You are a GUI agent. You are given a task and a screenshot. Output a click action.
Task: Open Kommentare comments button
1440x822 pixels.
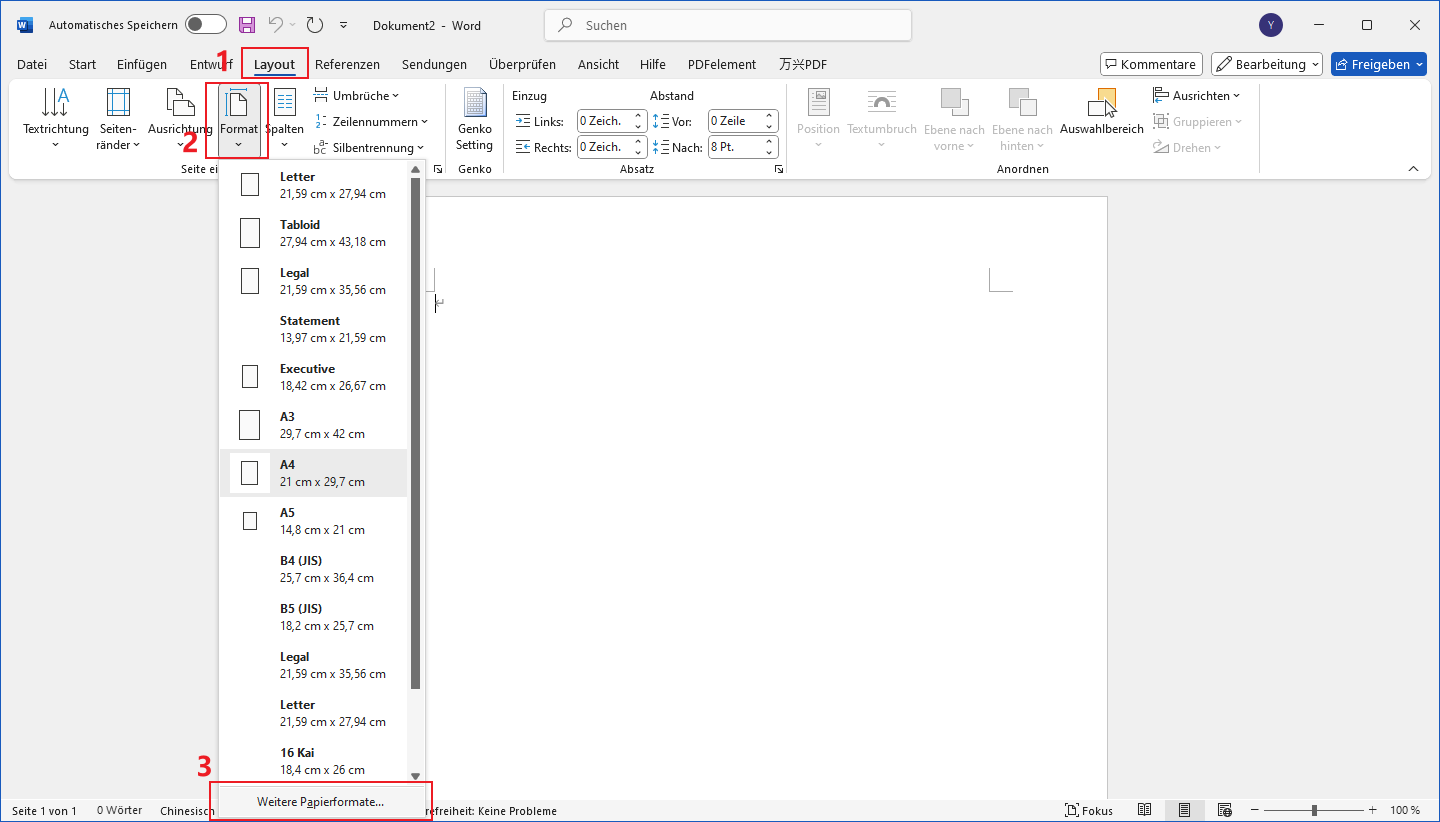point(1150,64)
